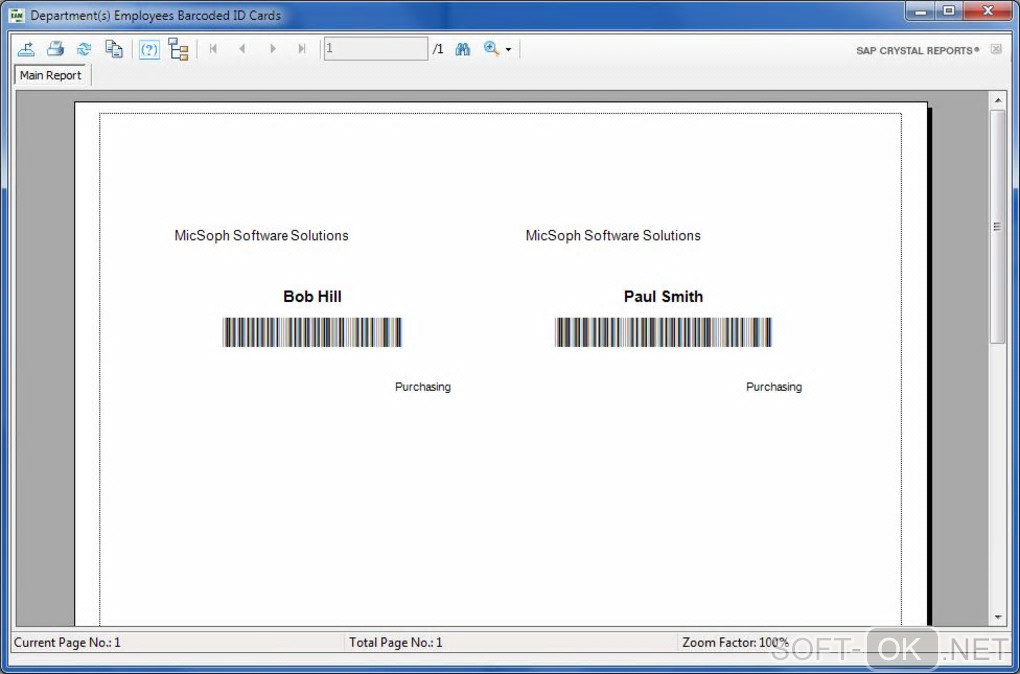1020x674 pixels.
Task: Click the page number input field
Action: pos(376,49)
